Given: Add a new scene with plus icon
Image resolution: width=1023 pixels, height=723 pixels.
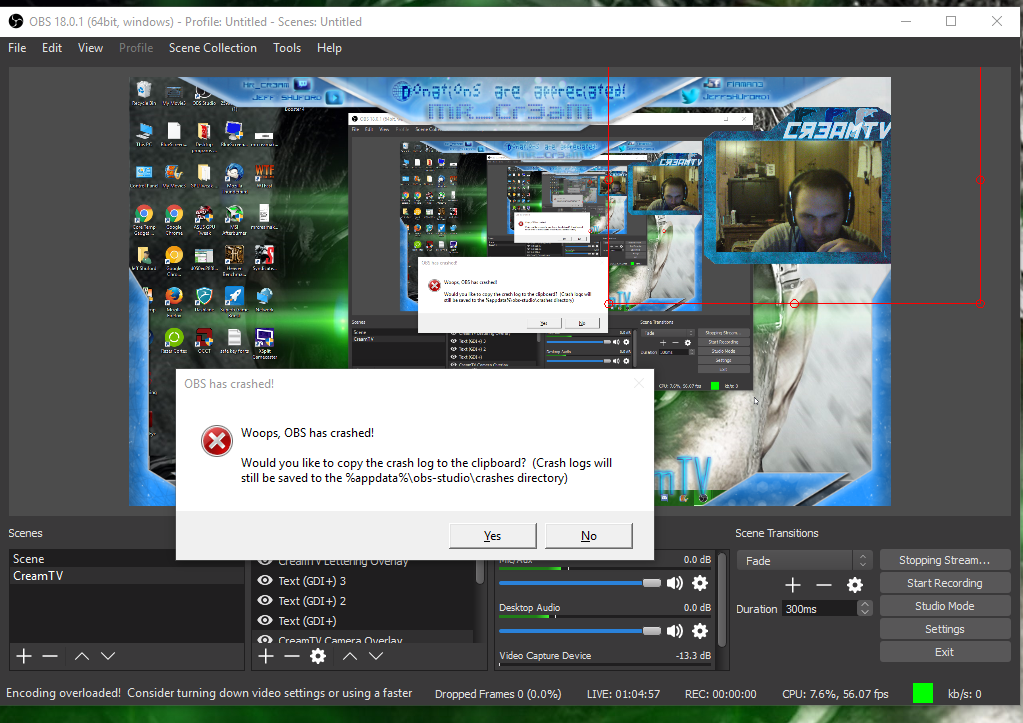Looking at the screenshot, I should [24, 656].
